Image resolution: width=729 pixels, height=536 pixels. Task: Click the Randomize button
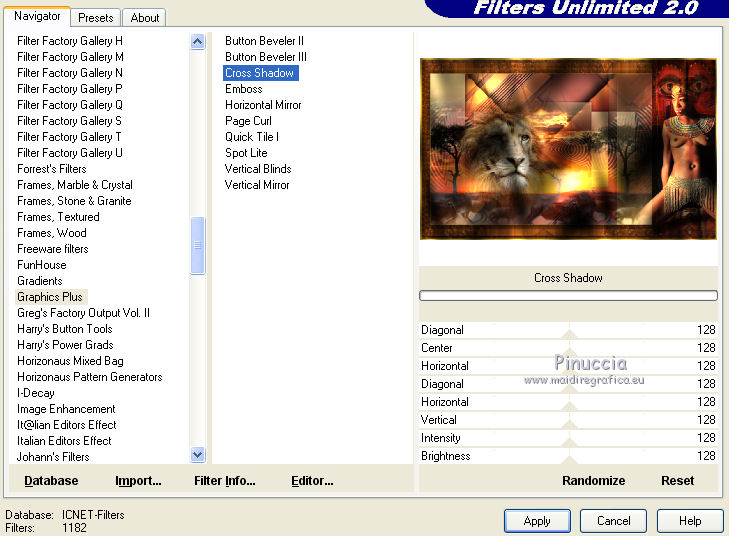[593, 480]
